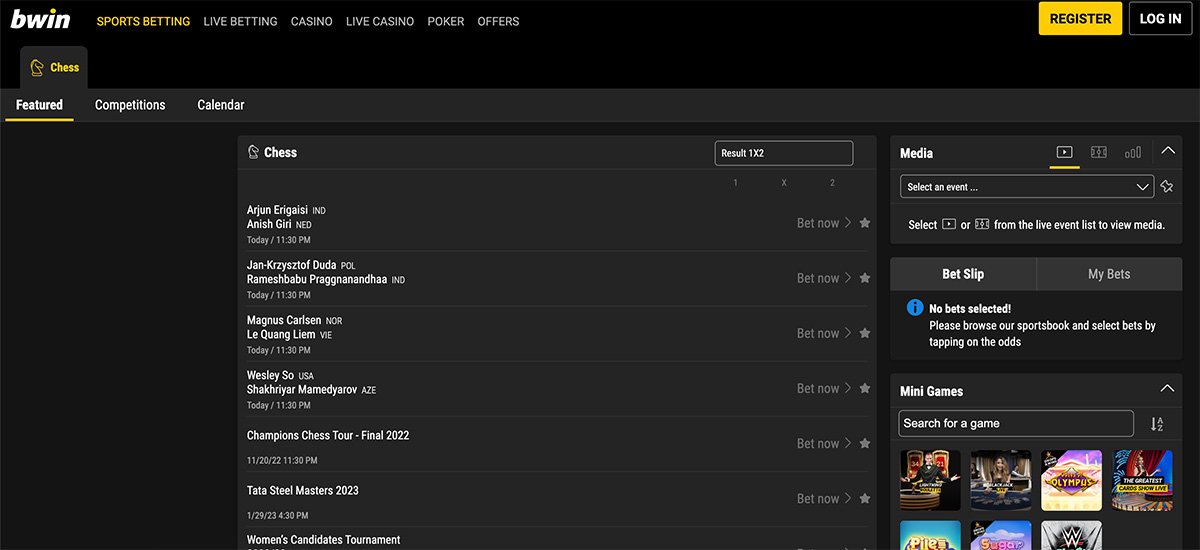Favorite the Duda vs Praggnanandhaa match
The image size is (1200, 550).
point(865,278)
